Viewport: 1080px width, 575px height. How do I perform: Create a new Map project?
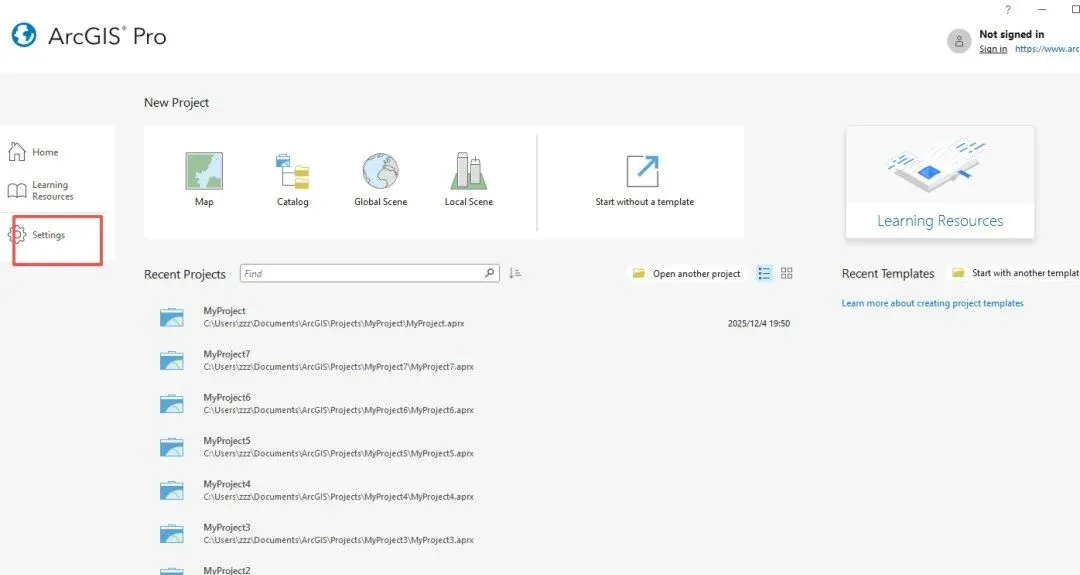204,179
